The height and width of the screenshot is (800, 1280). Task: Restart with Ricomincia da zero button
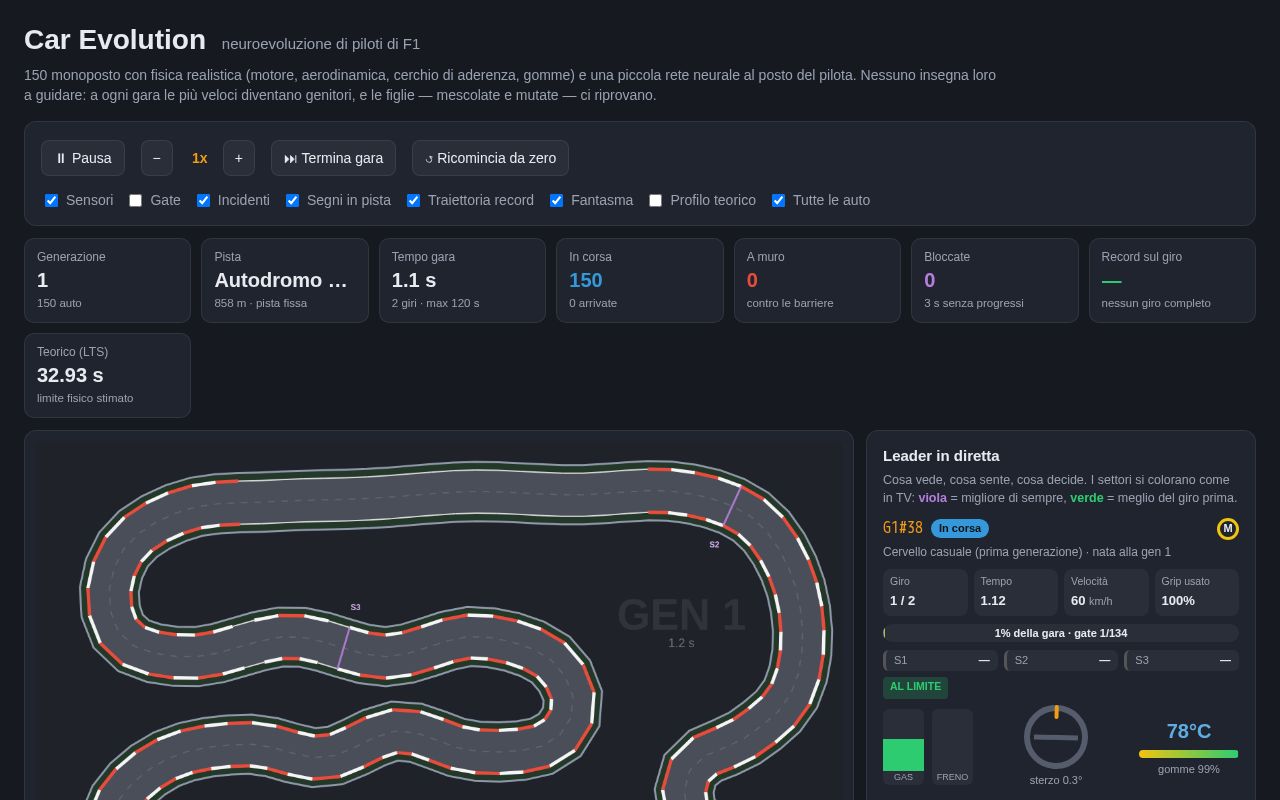click(490, 158)
